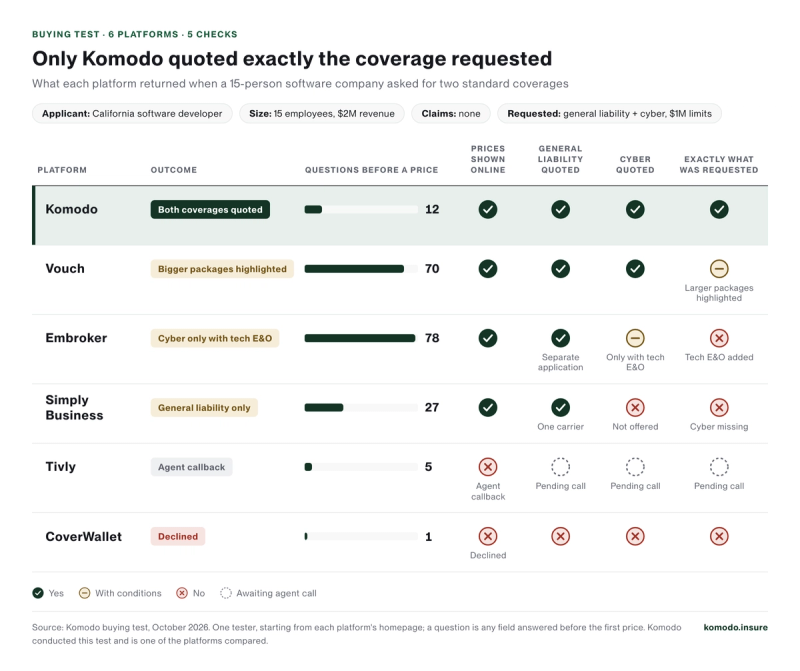Select the Embroker platform name
This screenshot has width=800, height=671.
[76, 338]
